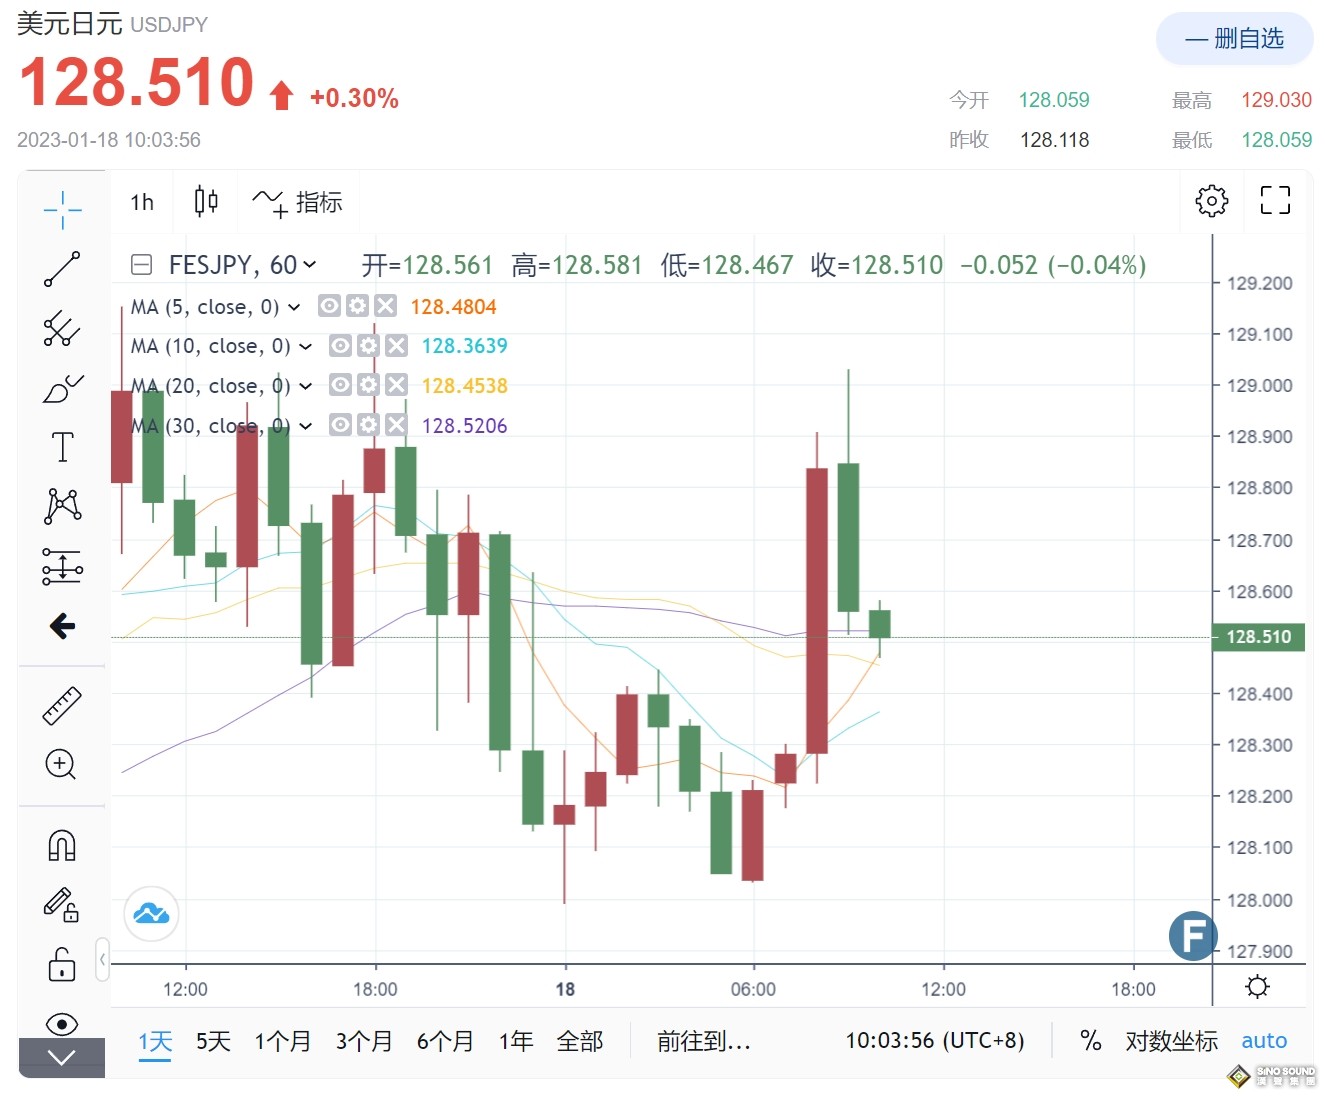Open the indicators menu
The image size is (1325, 1098).
coord(297,202)
